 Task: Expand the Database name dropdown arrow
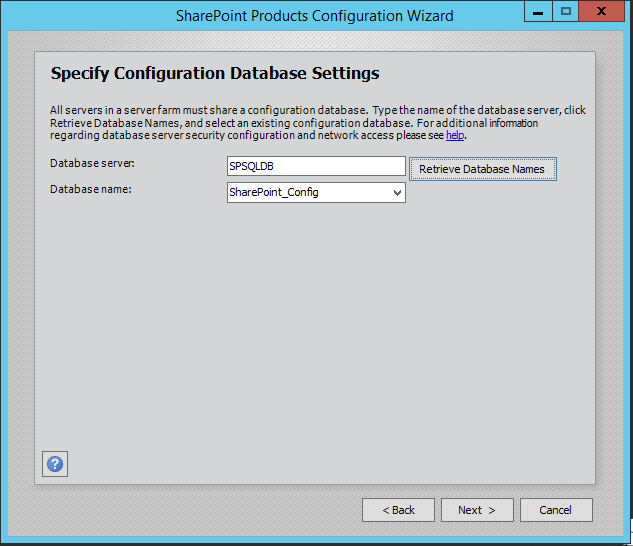(397, 193)
